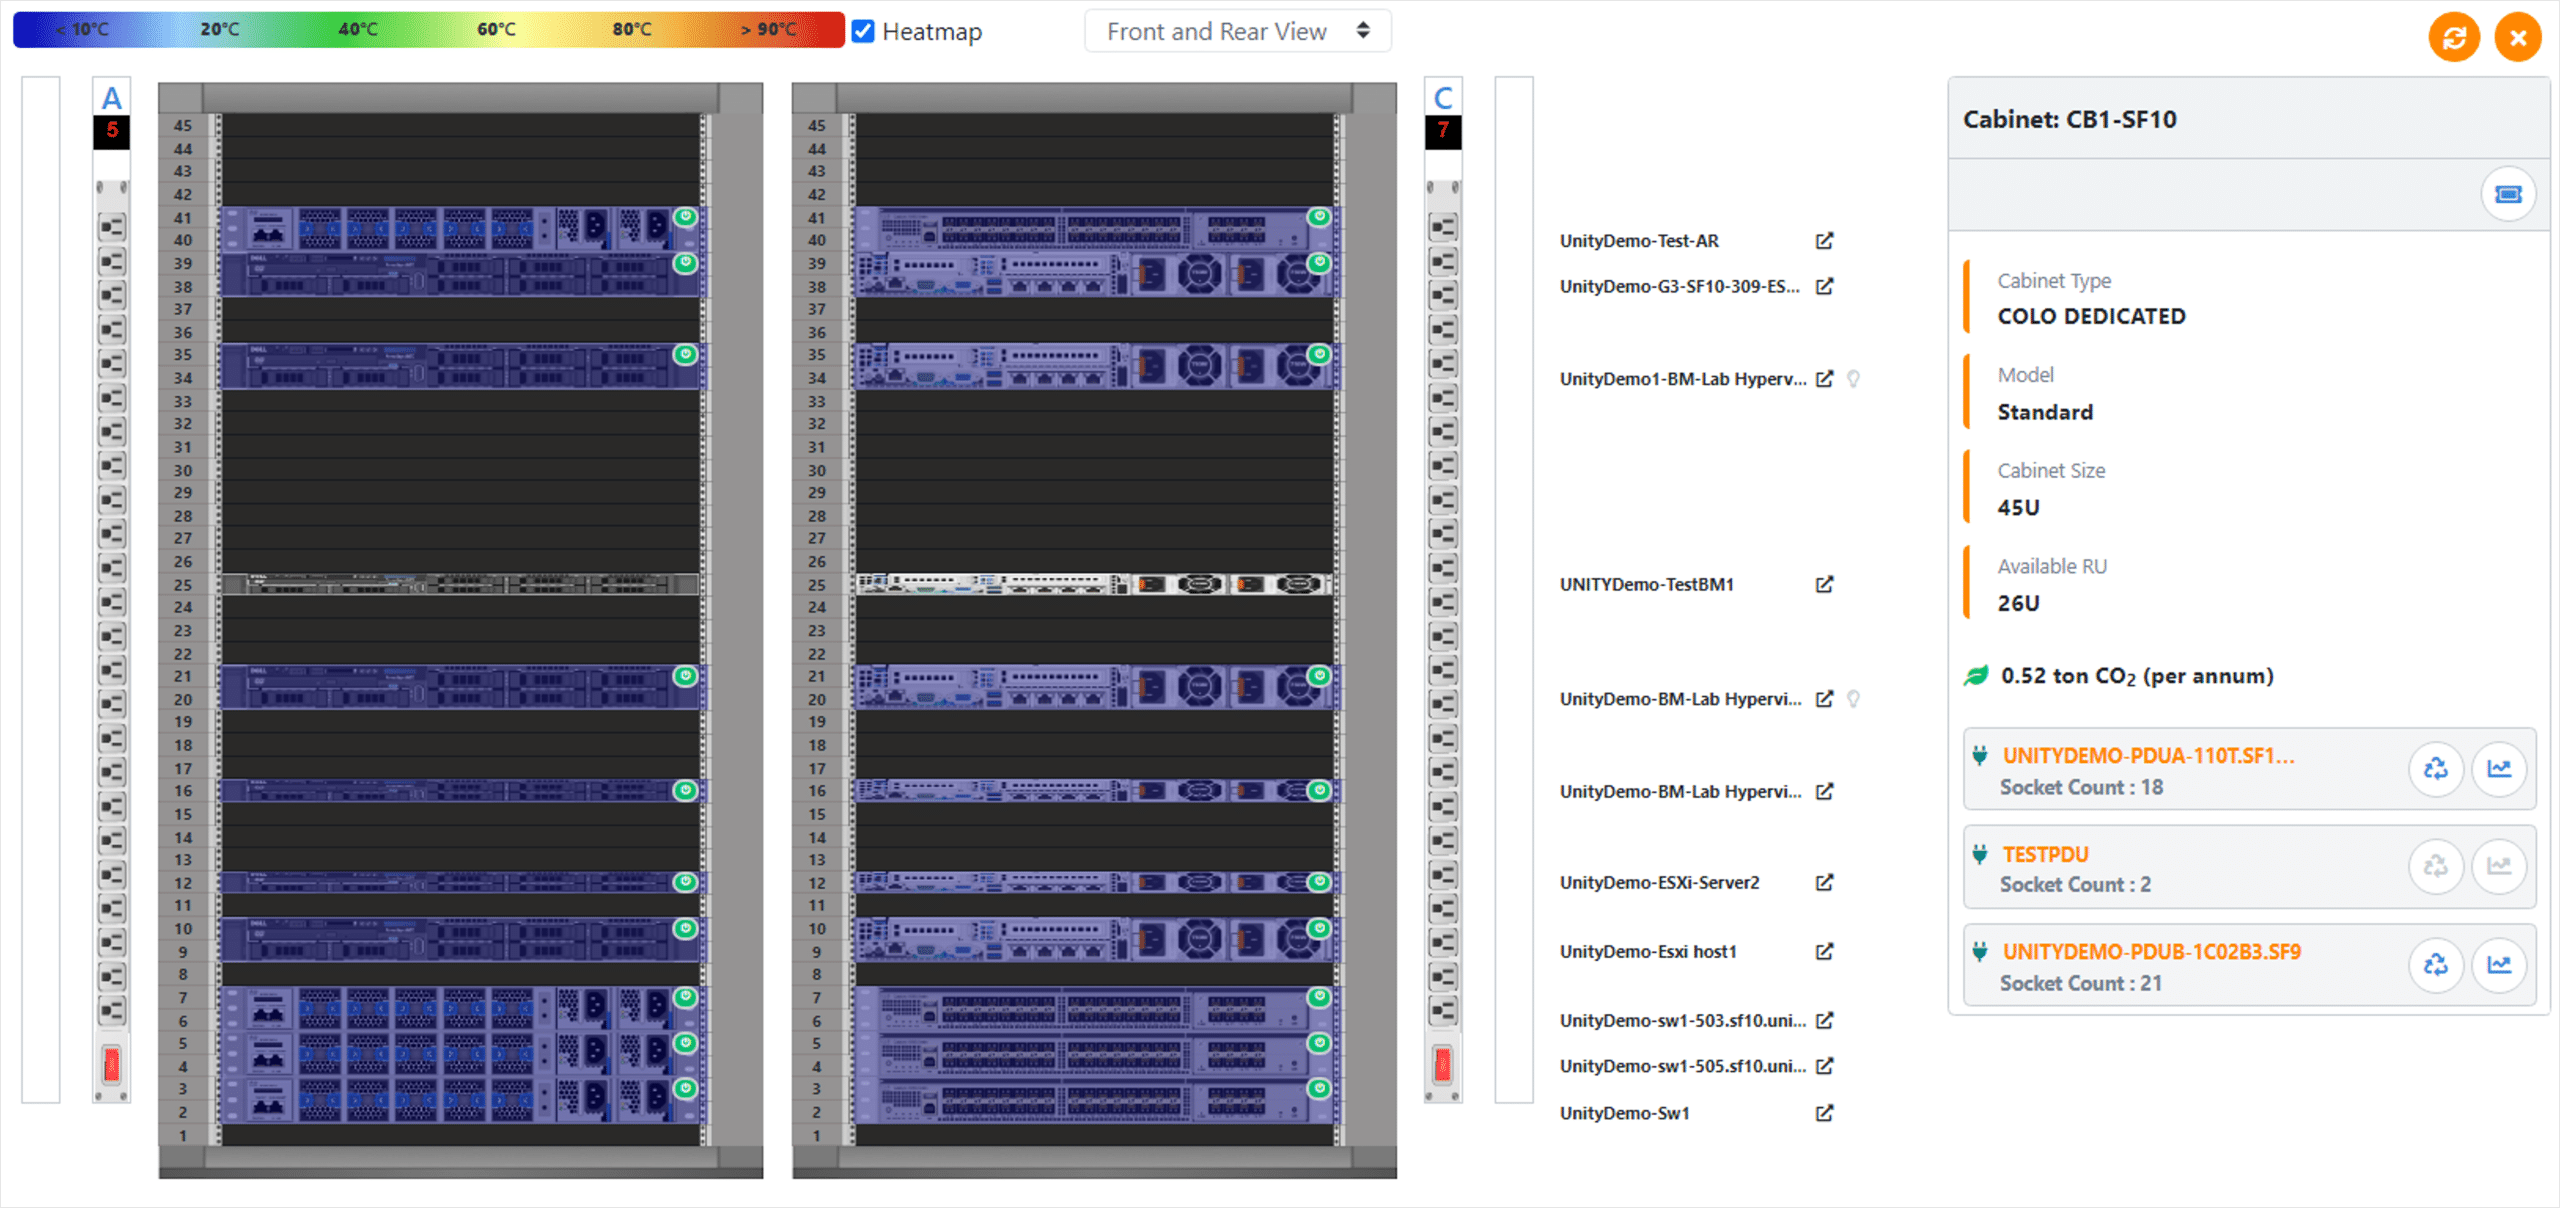Image resolution: width=2560 pixels, height=1208 pixels.
Task: Click the orange refresh button
Action: point(2454,38)
